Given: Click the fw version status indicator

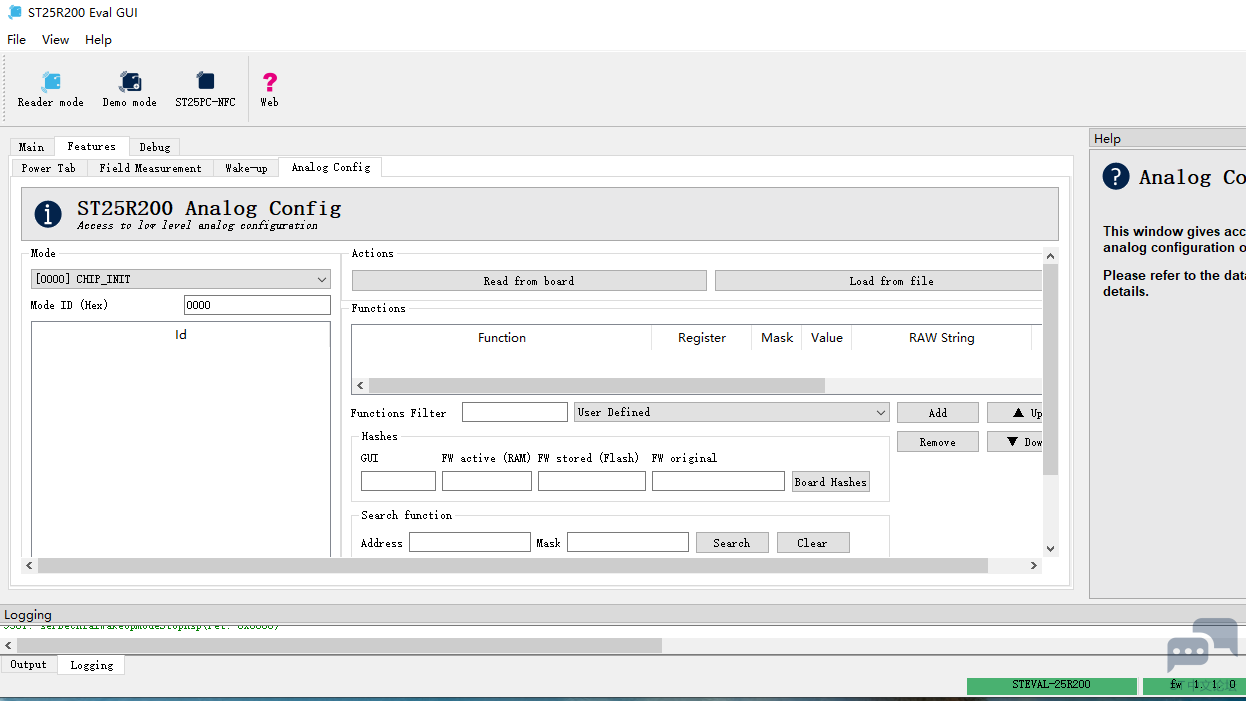Looking at the screenshot, I should pos(1194,685).
